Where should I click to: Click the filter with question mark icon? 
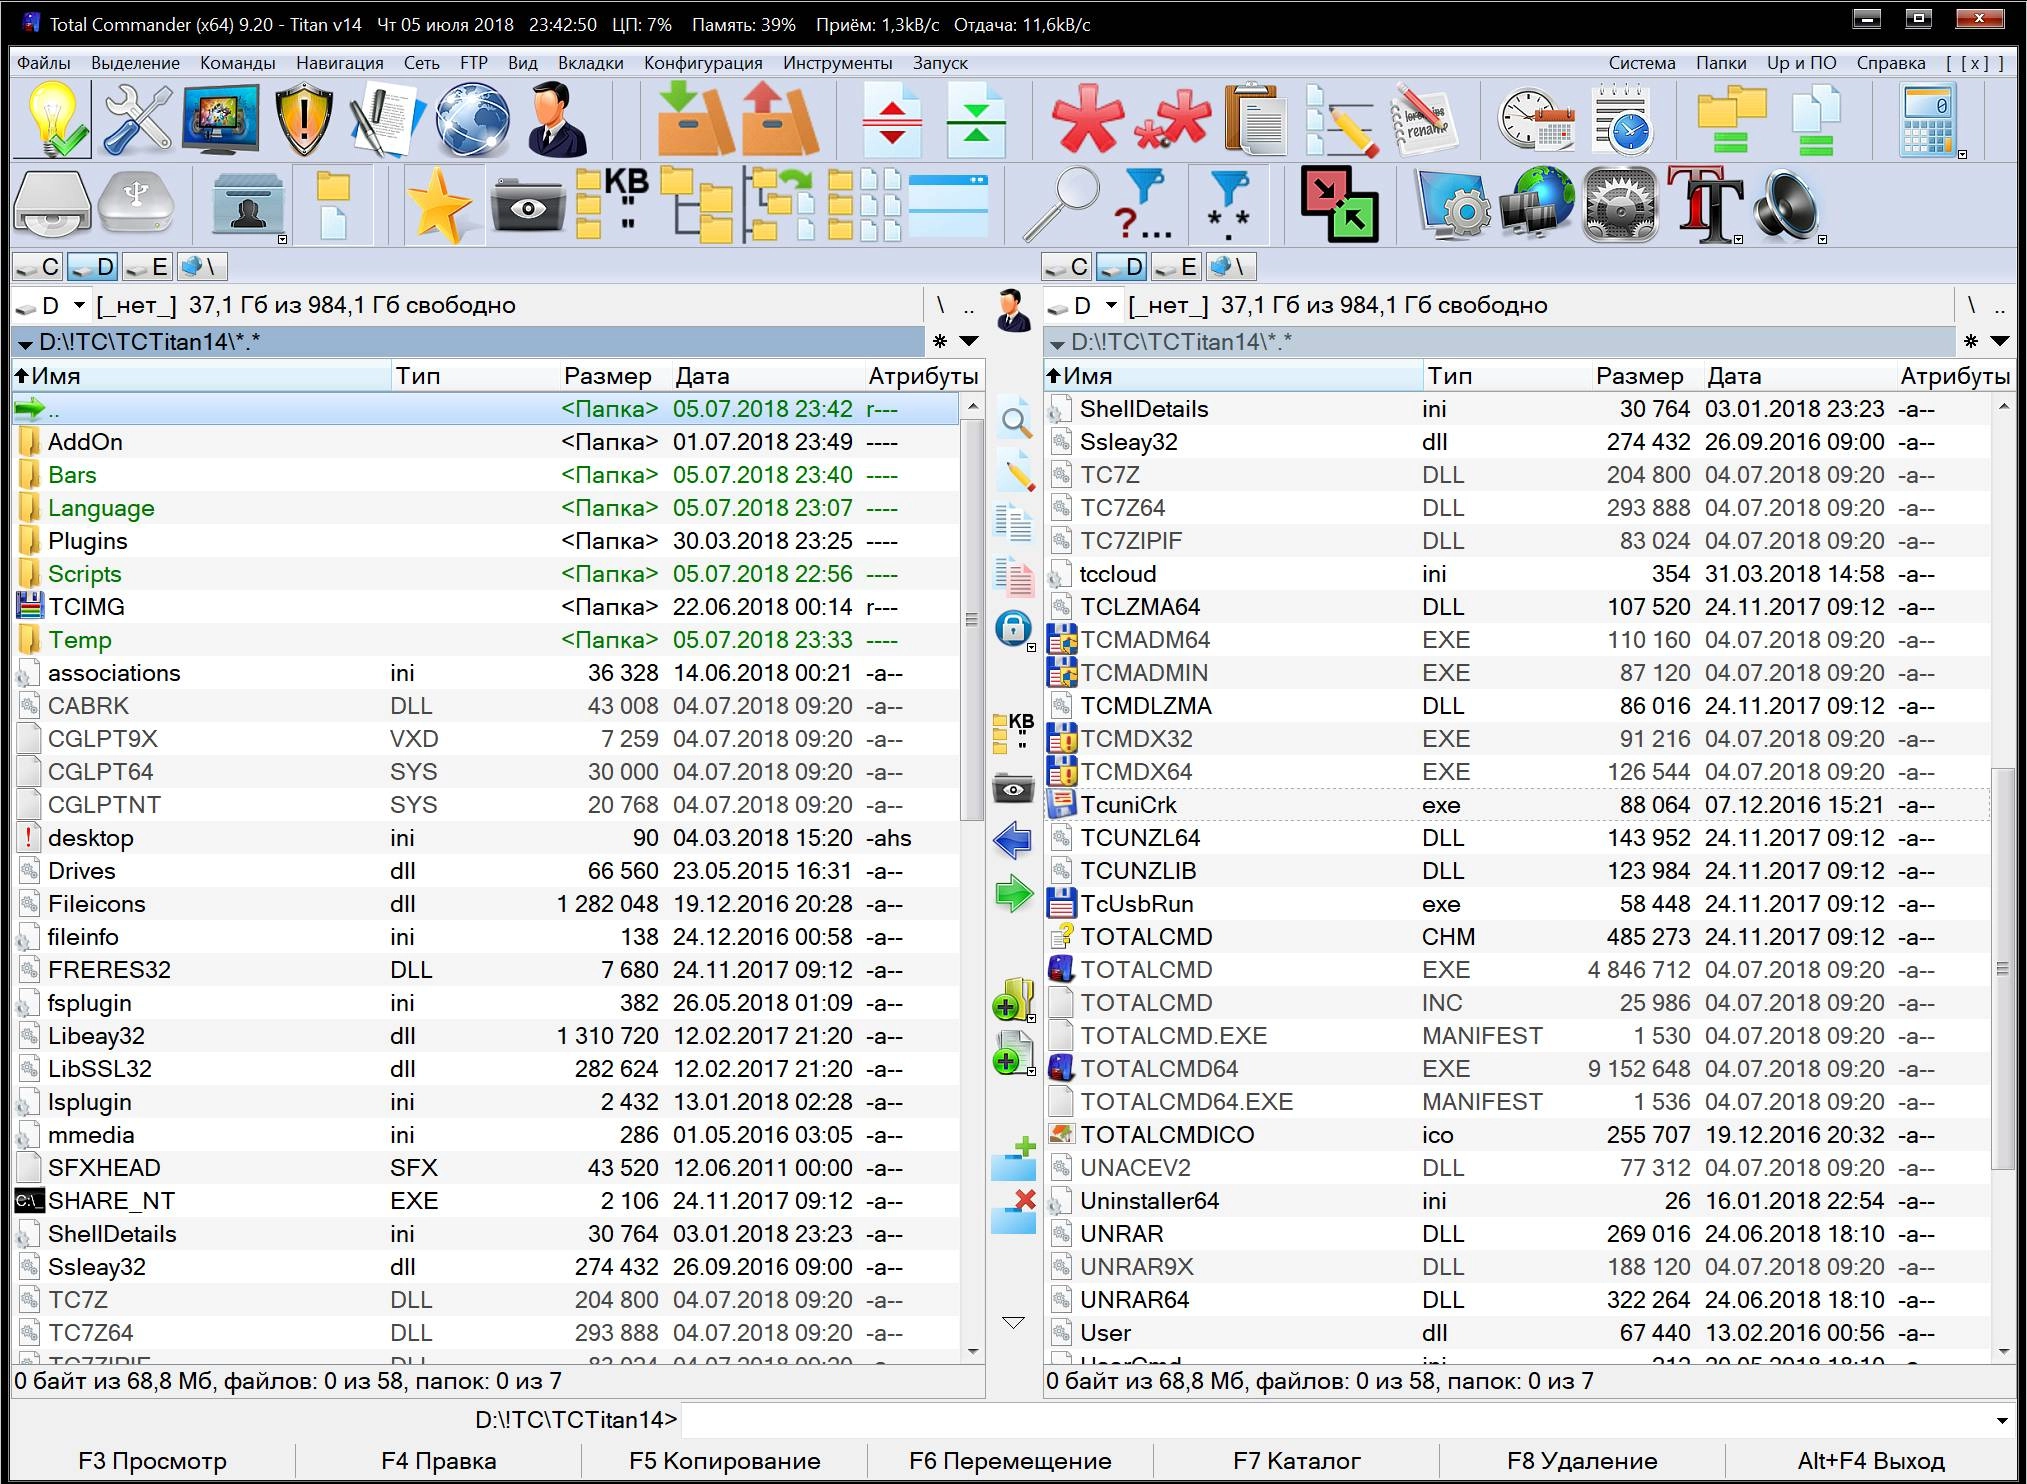1143,204
